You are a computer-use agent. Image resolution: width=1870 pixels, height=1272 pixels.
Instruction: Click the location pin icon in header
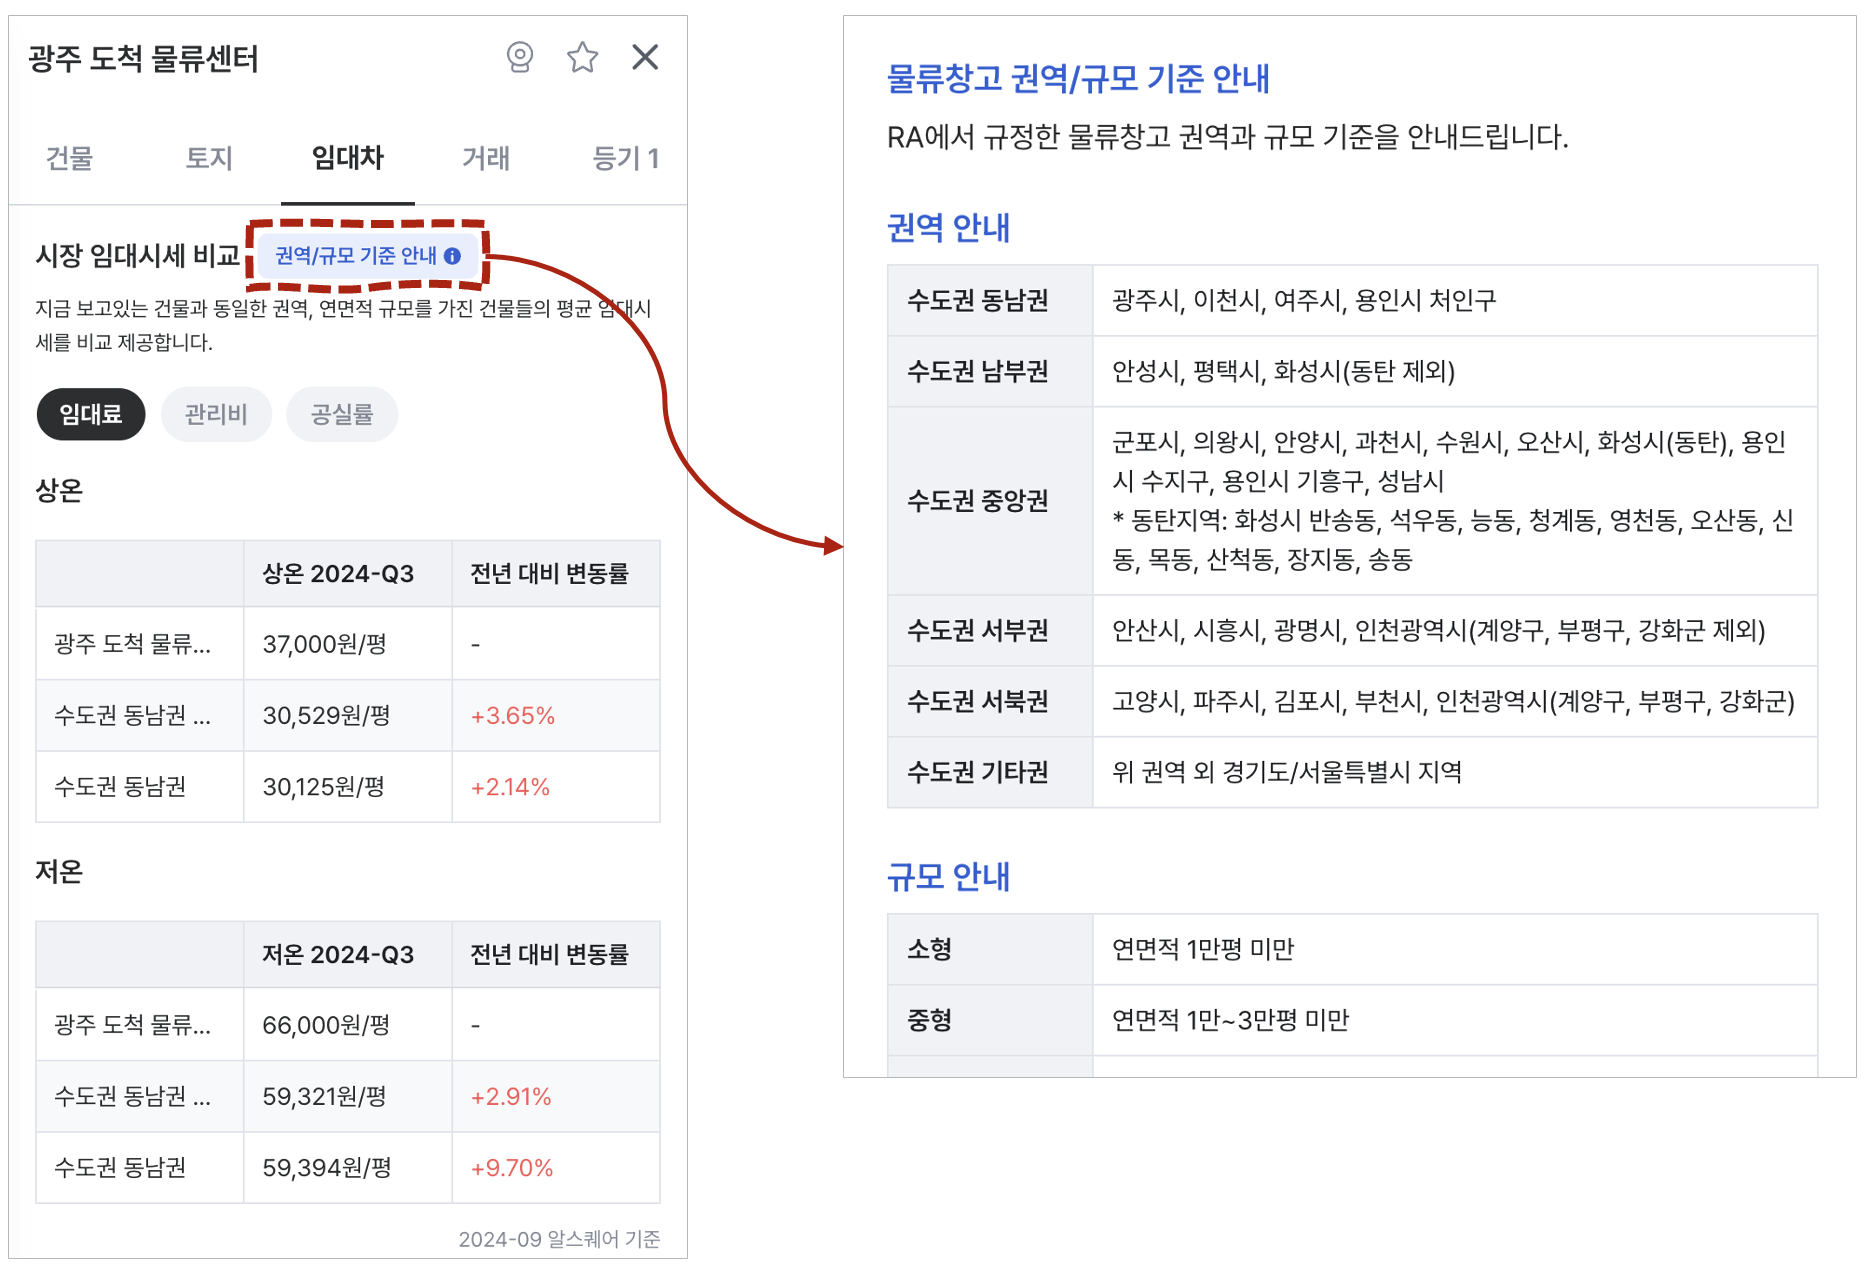pyautogui.click(x=520, y=58)
